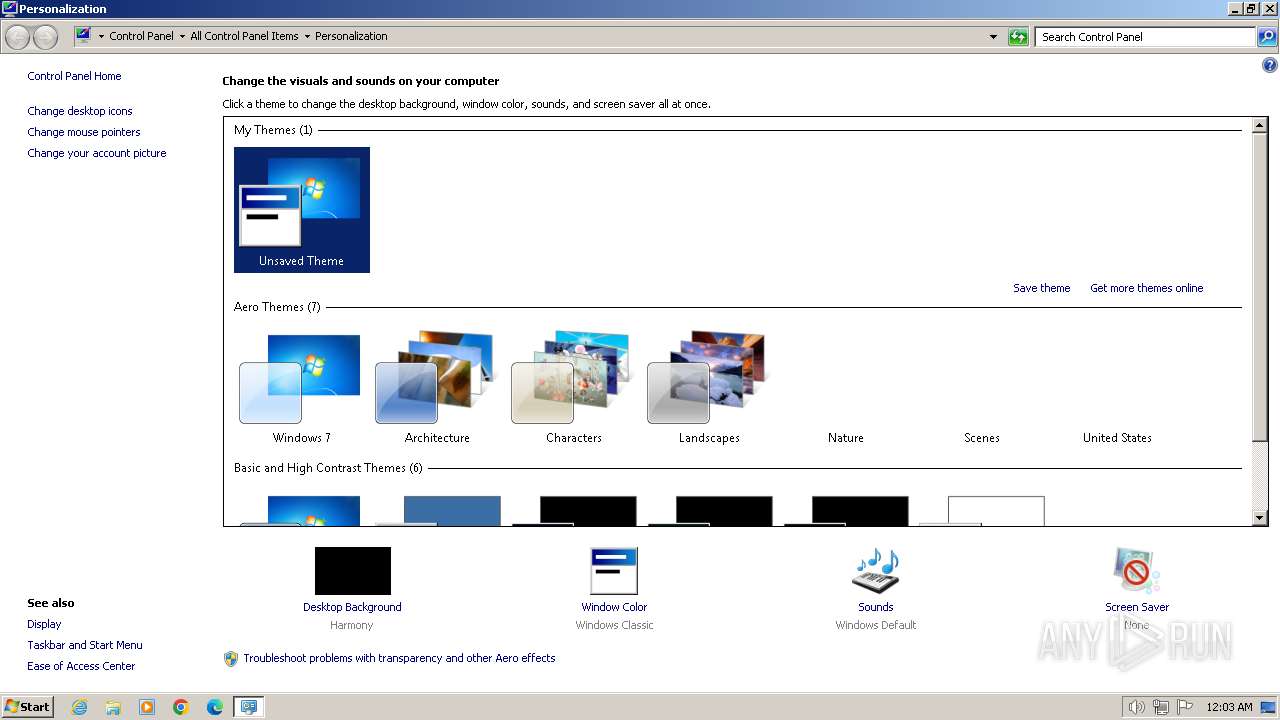Apply the Landscapes Aero theme

(709, 388)
